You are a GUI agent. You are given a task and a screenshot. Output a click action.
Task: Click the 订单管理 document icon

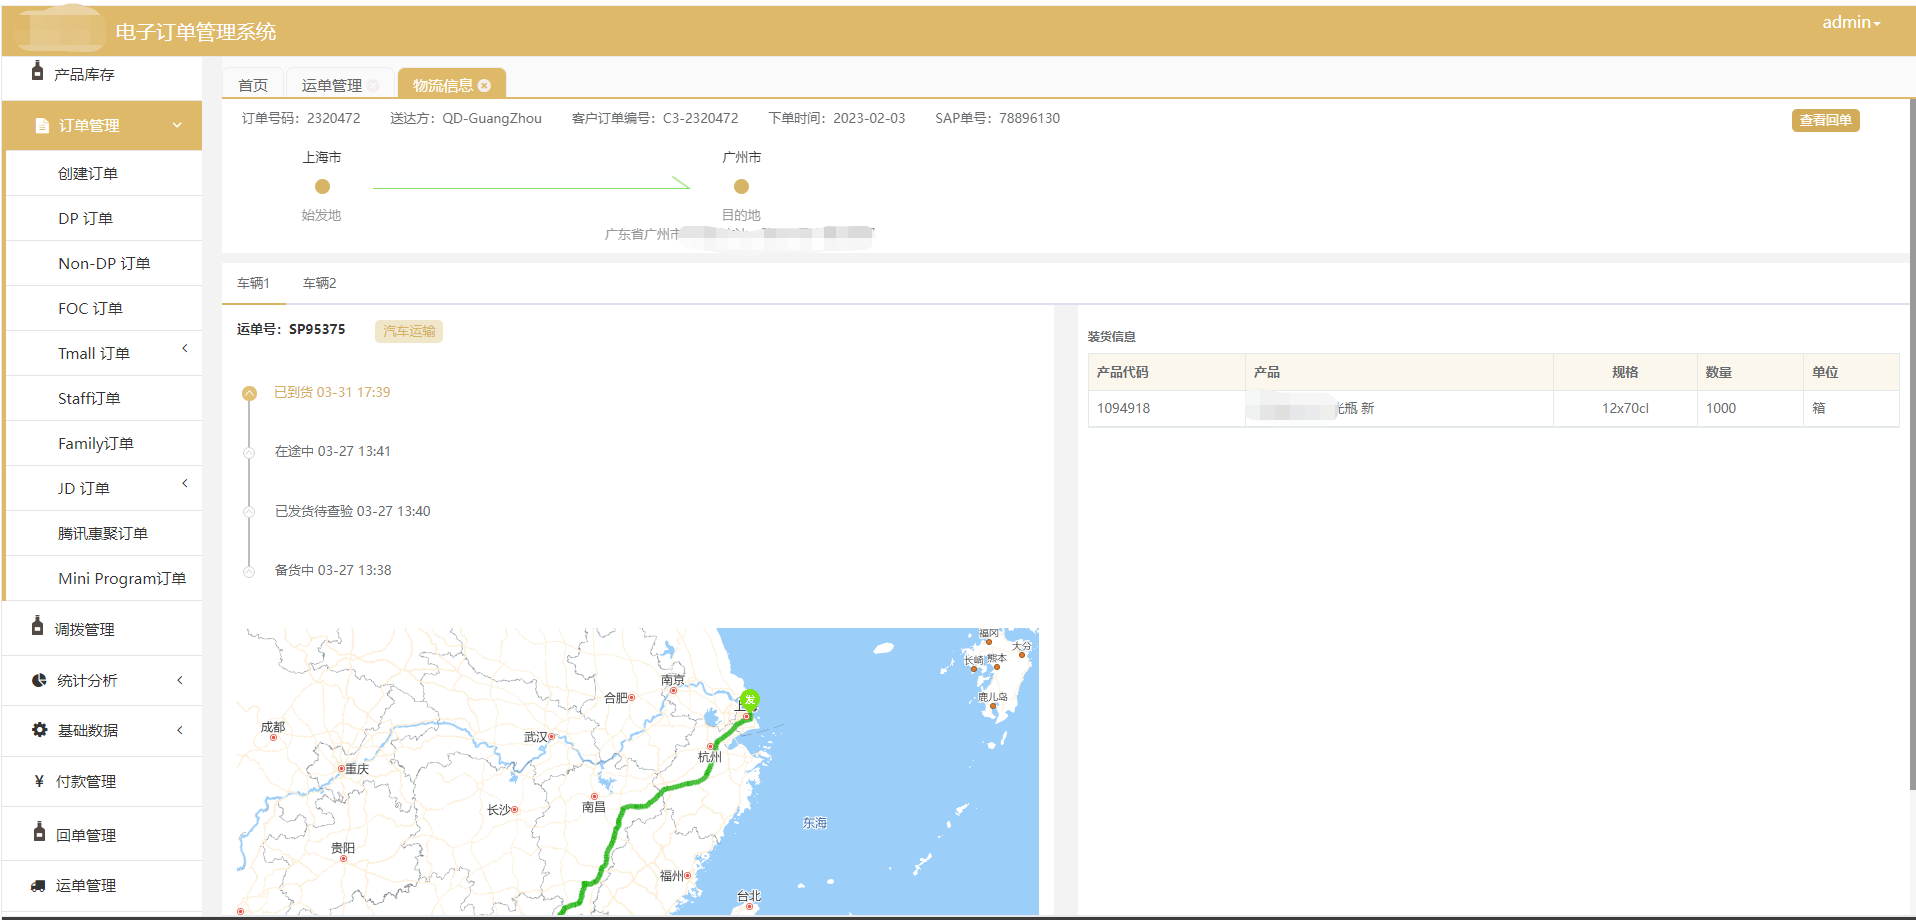tap(42, 126)
